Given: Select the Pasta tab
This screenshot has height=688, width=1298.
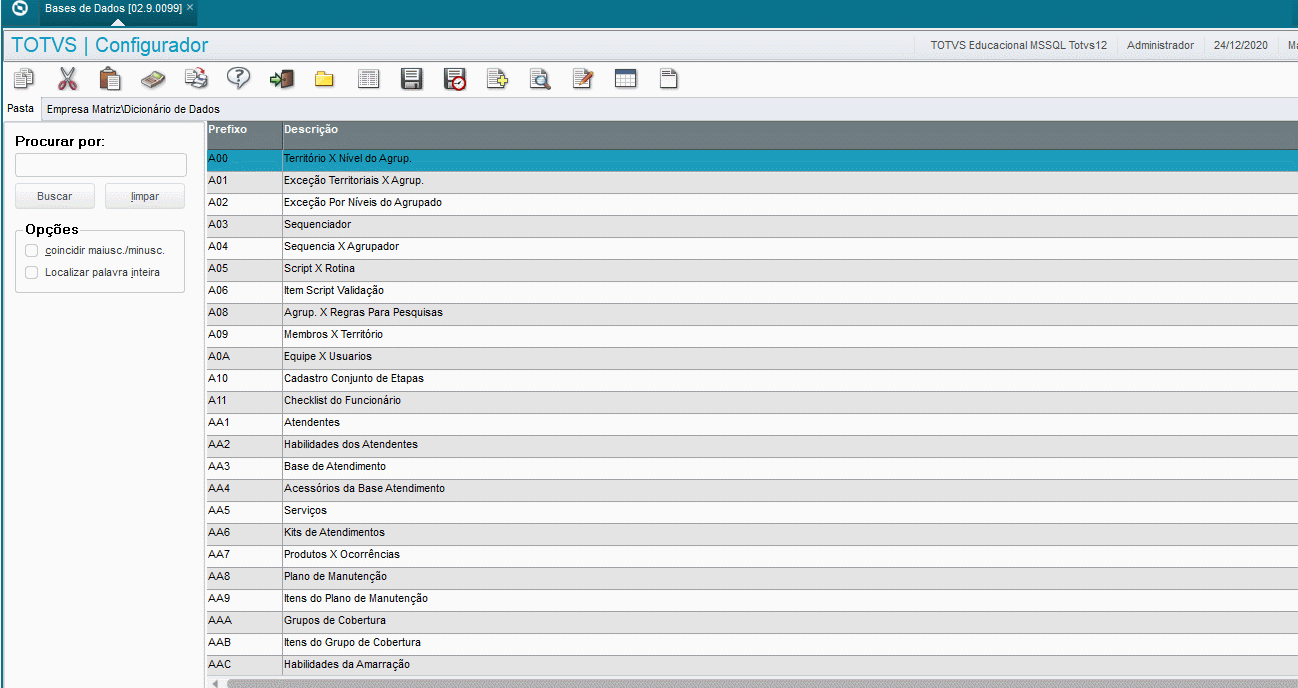Looking at the screenshot, I should (20, 108).
